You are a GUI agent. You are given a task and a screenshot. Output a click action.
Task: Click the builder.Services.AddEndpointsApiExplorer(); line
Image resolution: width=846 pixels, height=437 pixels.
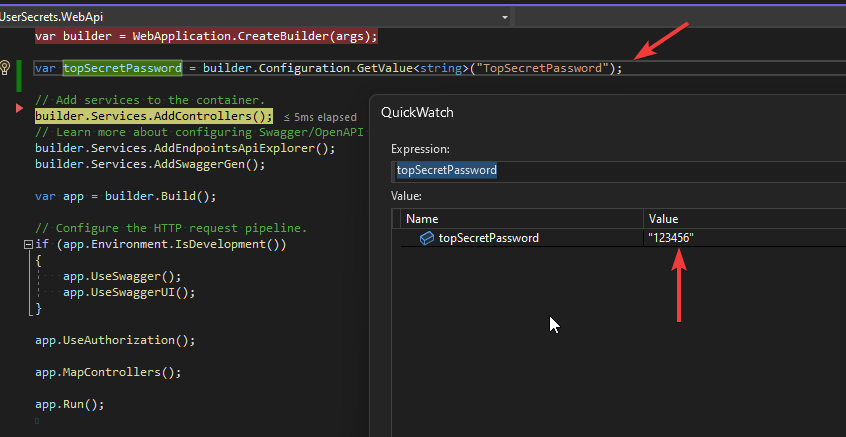point(185,148)
